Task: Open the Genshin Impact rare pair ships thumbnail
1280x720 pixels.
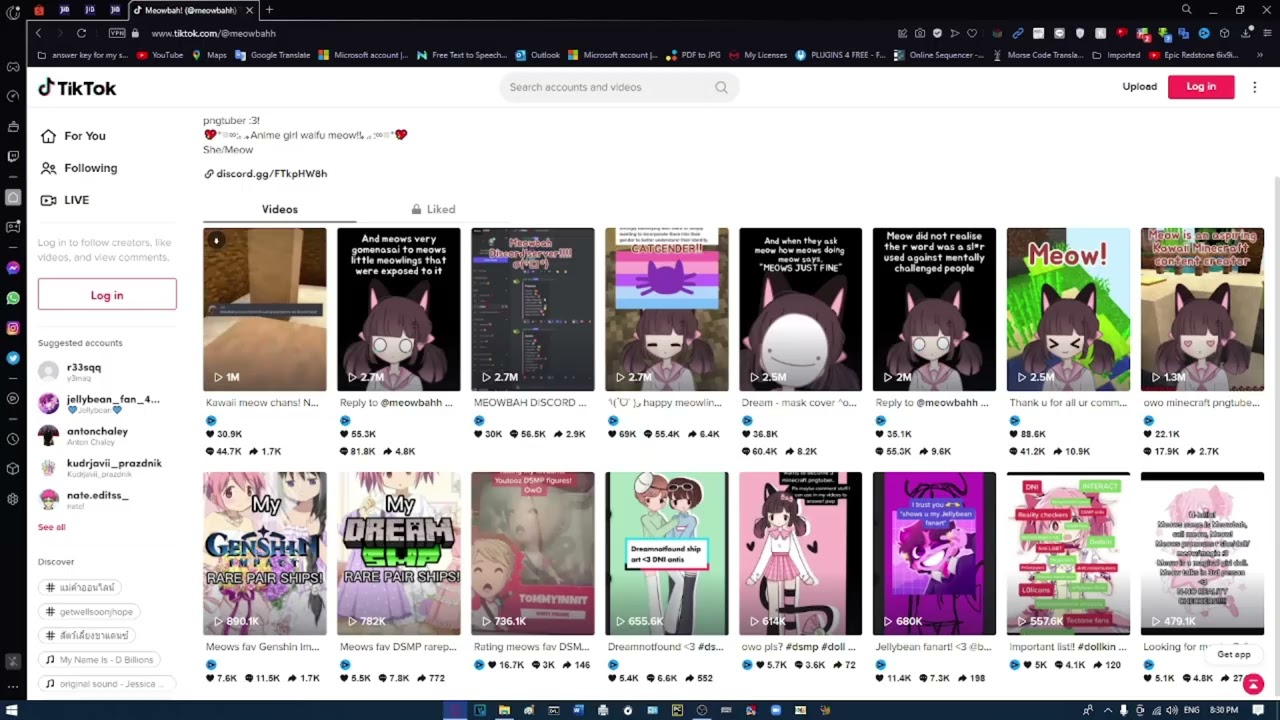Action: 265,553
